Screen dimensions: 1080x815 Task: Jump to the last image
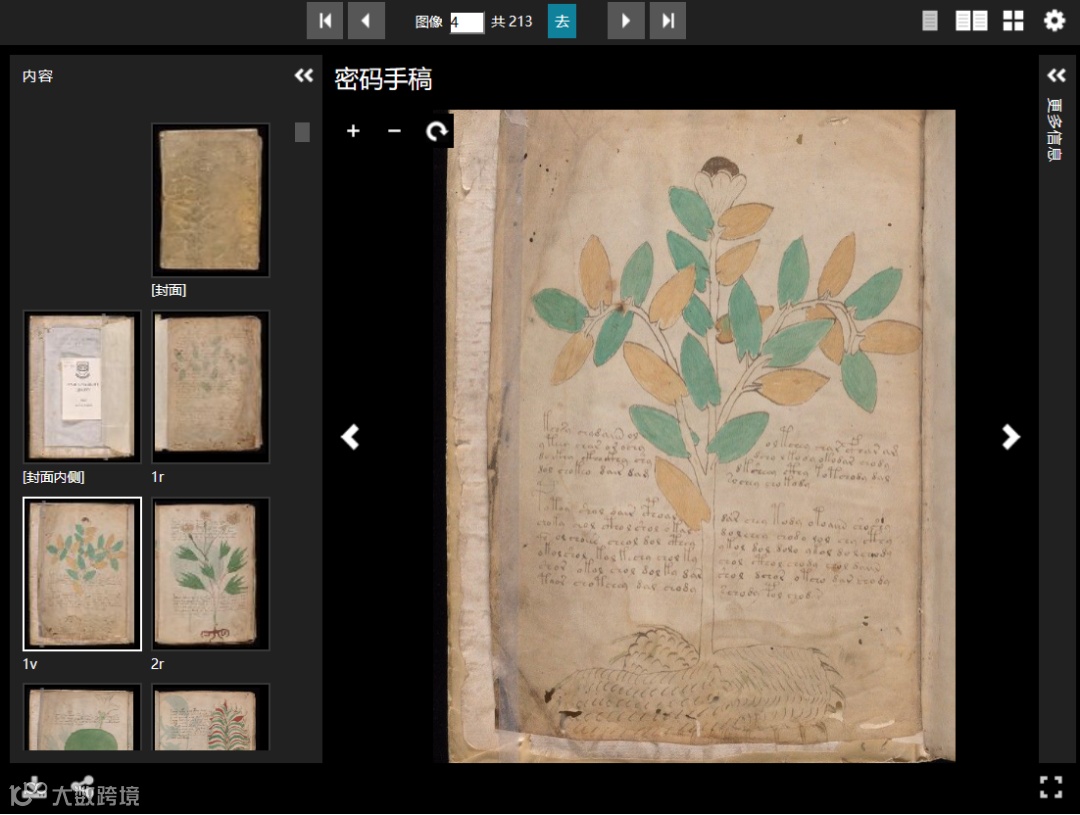click(x=668, y=21)
